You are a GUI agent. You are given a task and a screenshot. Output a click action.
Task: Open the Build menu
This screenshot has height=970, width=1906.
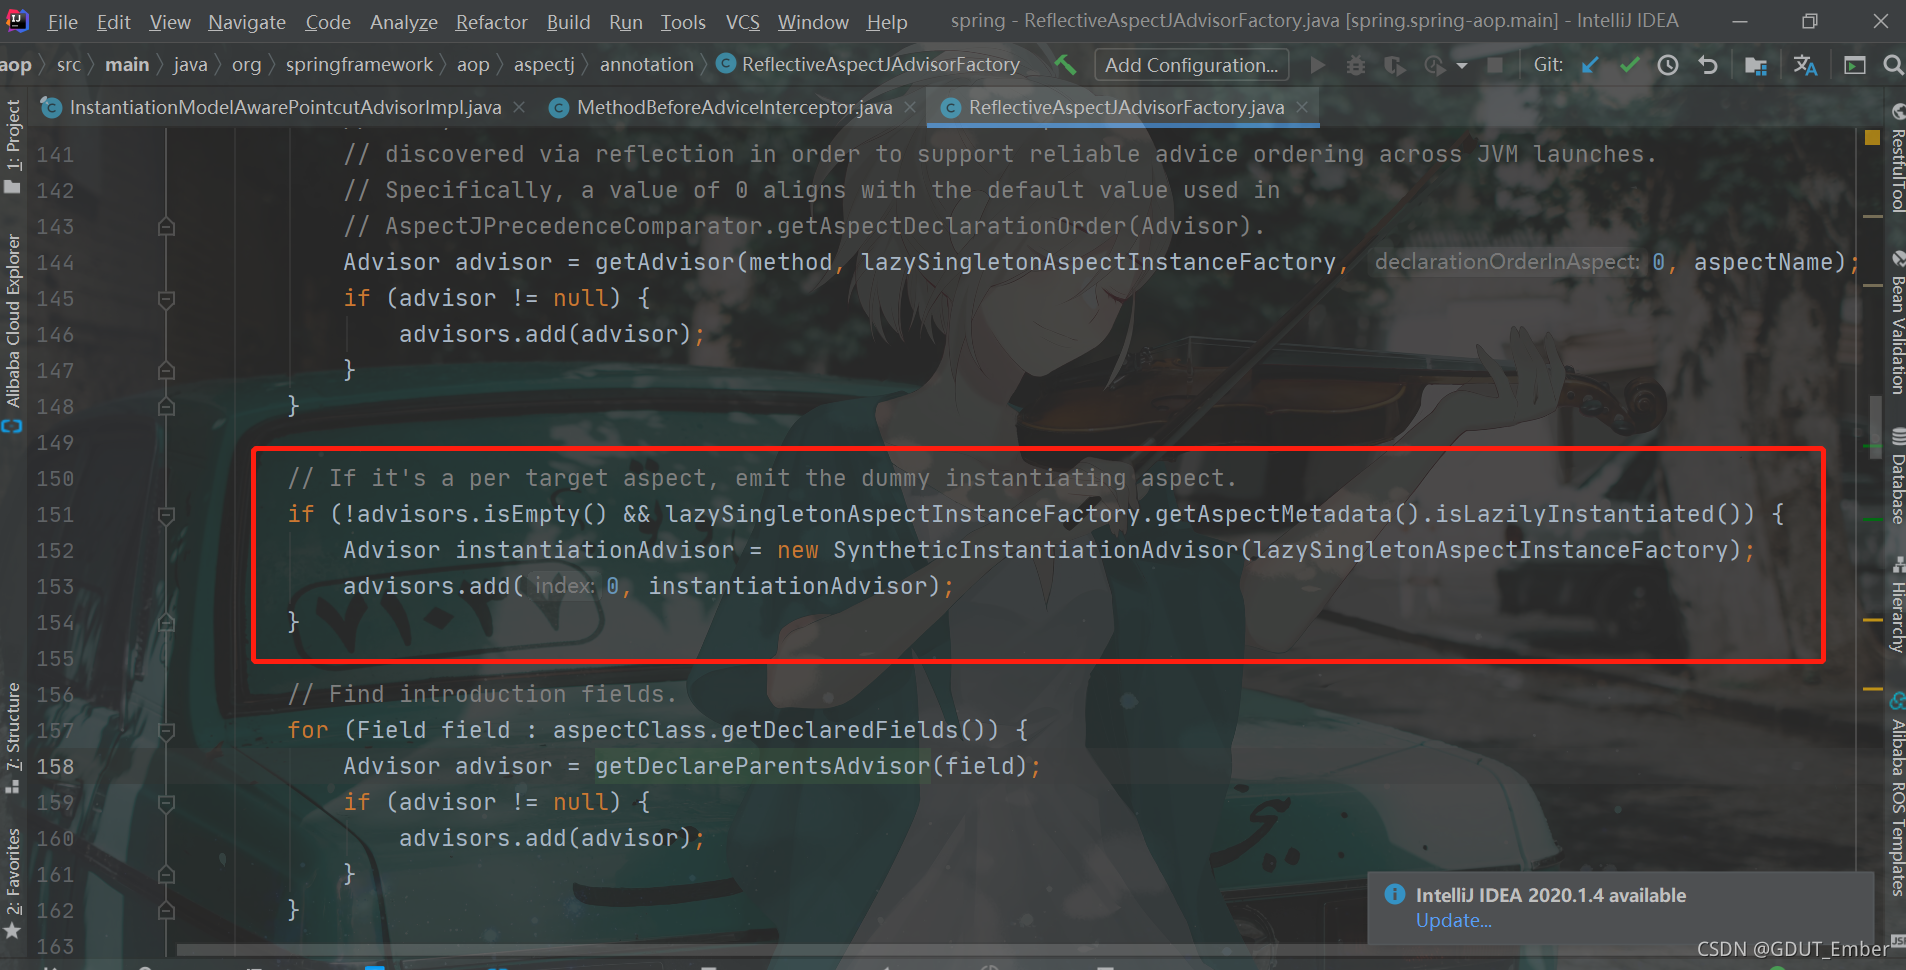click(x=568, y=22)
